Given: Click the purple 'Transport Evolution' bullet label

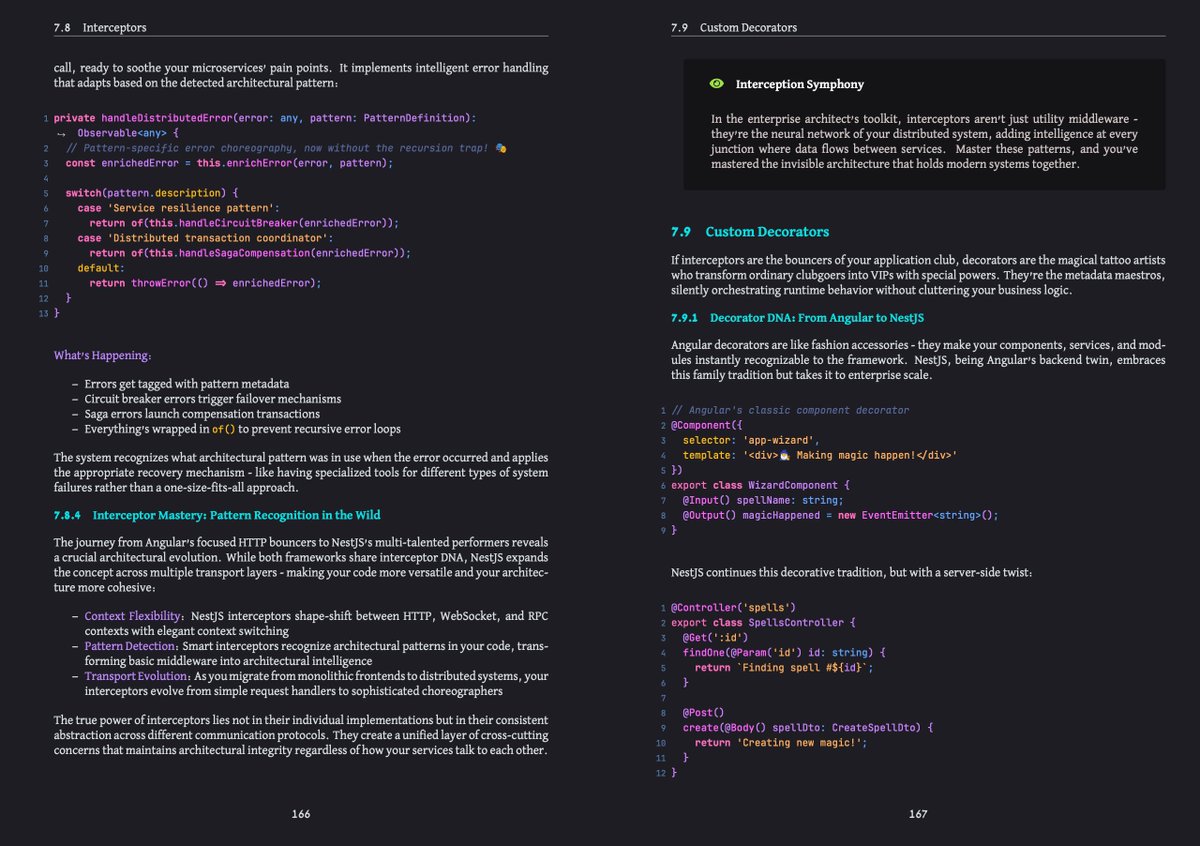Looking at the screenshot, I should pos(136,676).
